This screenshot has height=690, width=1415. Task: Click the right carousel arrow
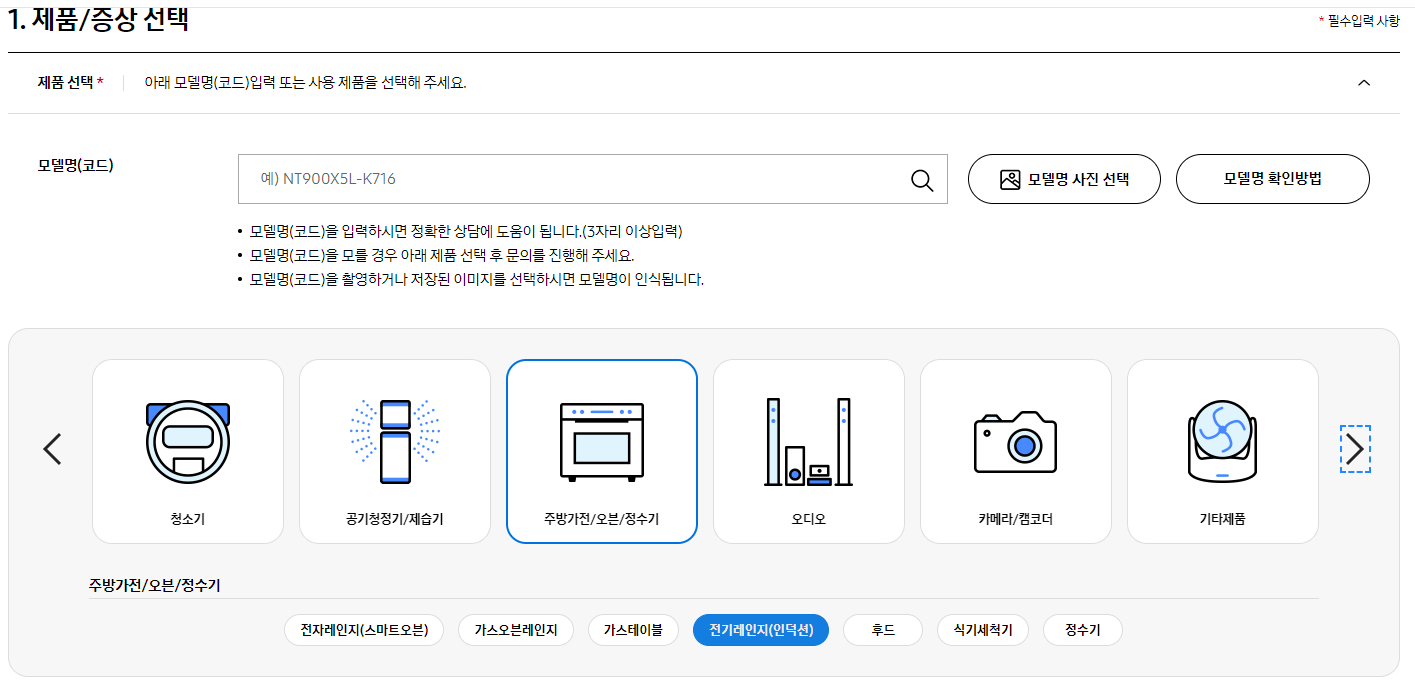(x=1355, y=449)
